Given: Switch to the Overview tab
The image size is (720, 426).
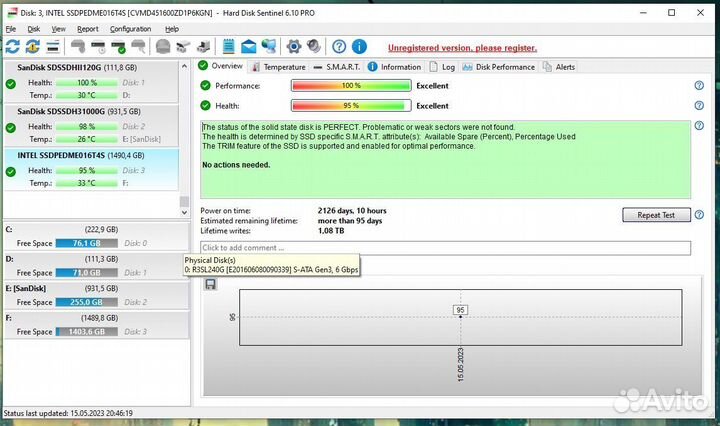Looking at the screenshot, I should pos(221,66).
